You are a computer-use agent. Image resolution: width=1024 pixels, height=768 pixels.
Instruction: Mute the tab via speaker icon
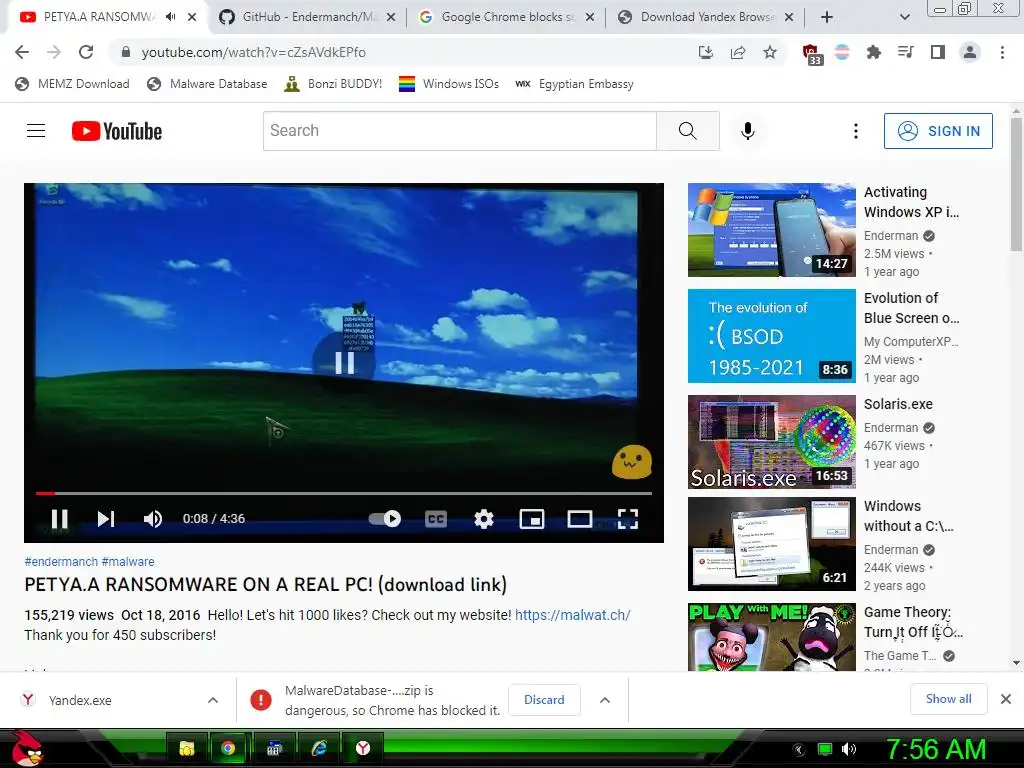coord(170,17)
